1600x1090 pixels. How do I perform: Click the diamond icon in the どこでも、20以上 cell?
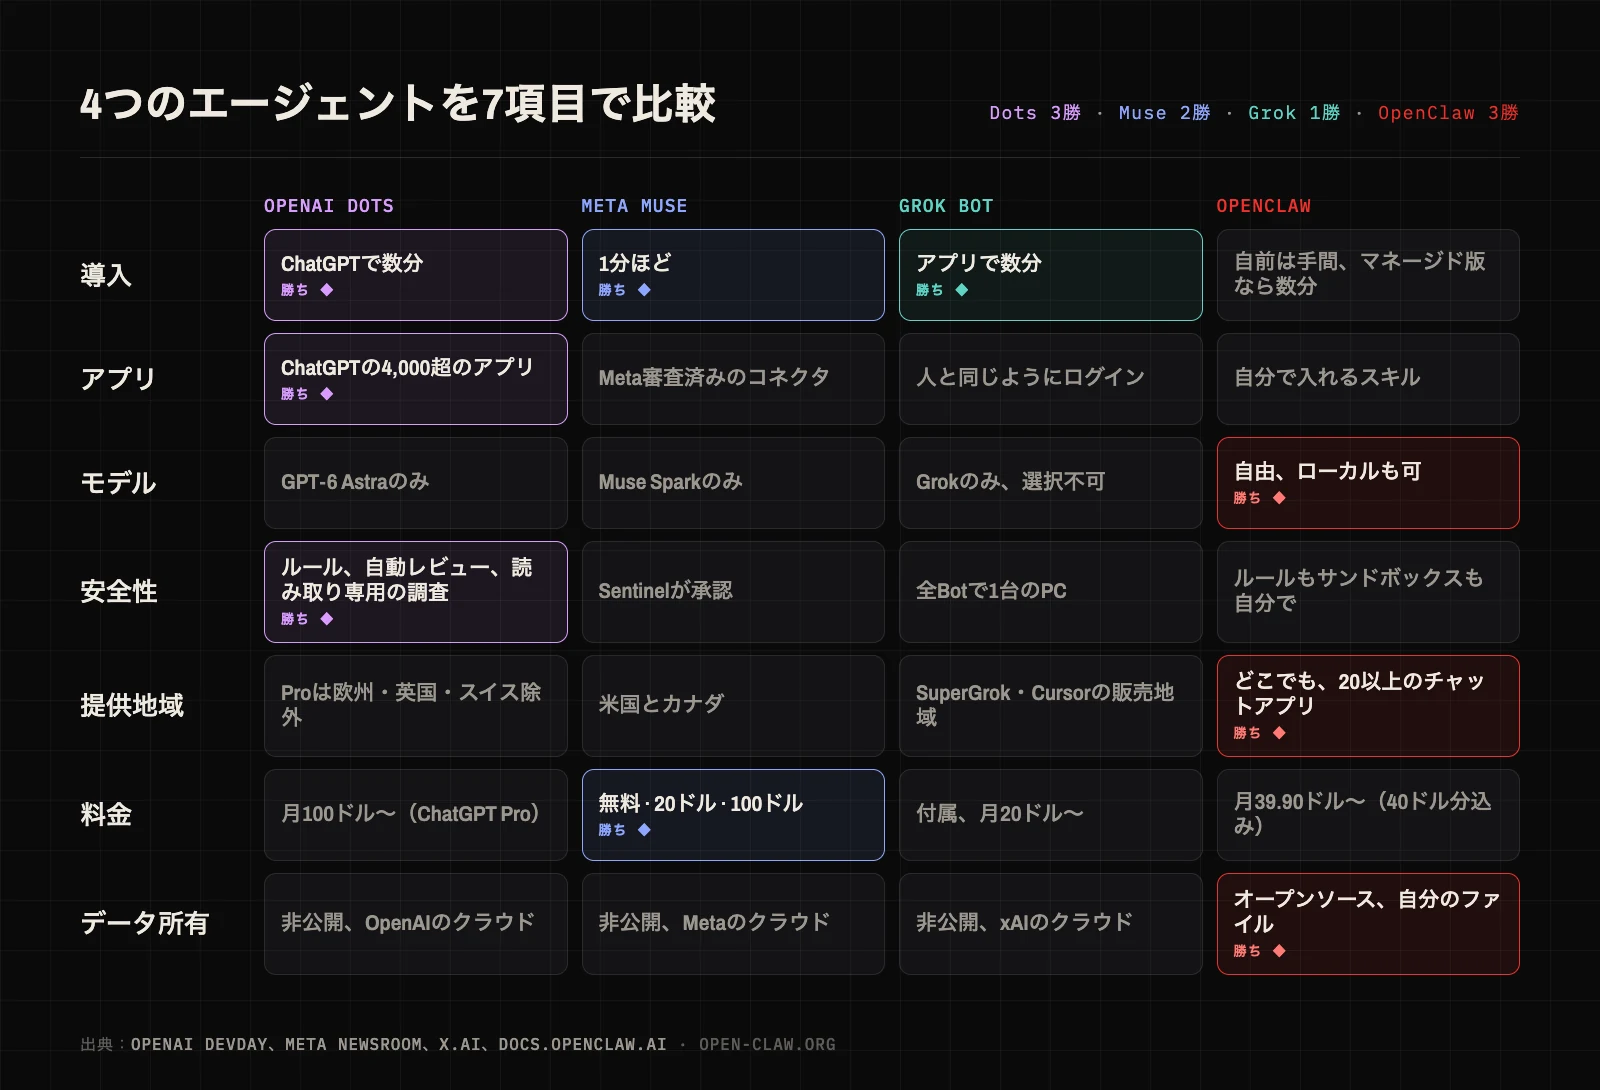pos(1279,733)
